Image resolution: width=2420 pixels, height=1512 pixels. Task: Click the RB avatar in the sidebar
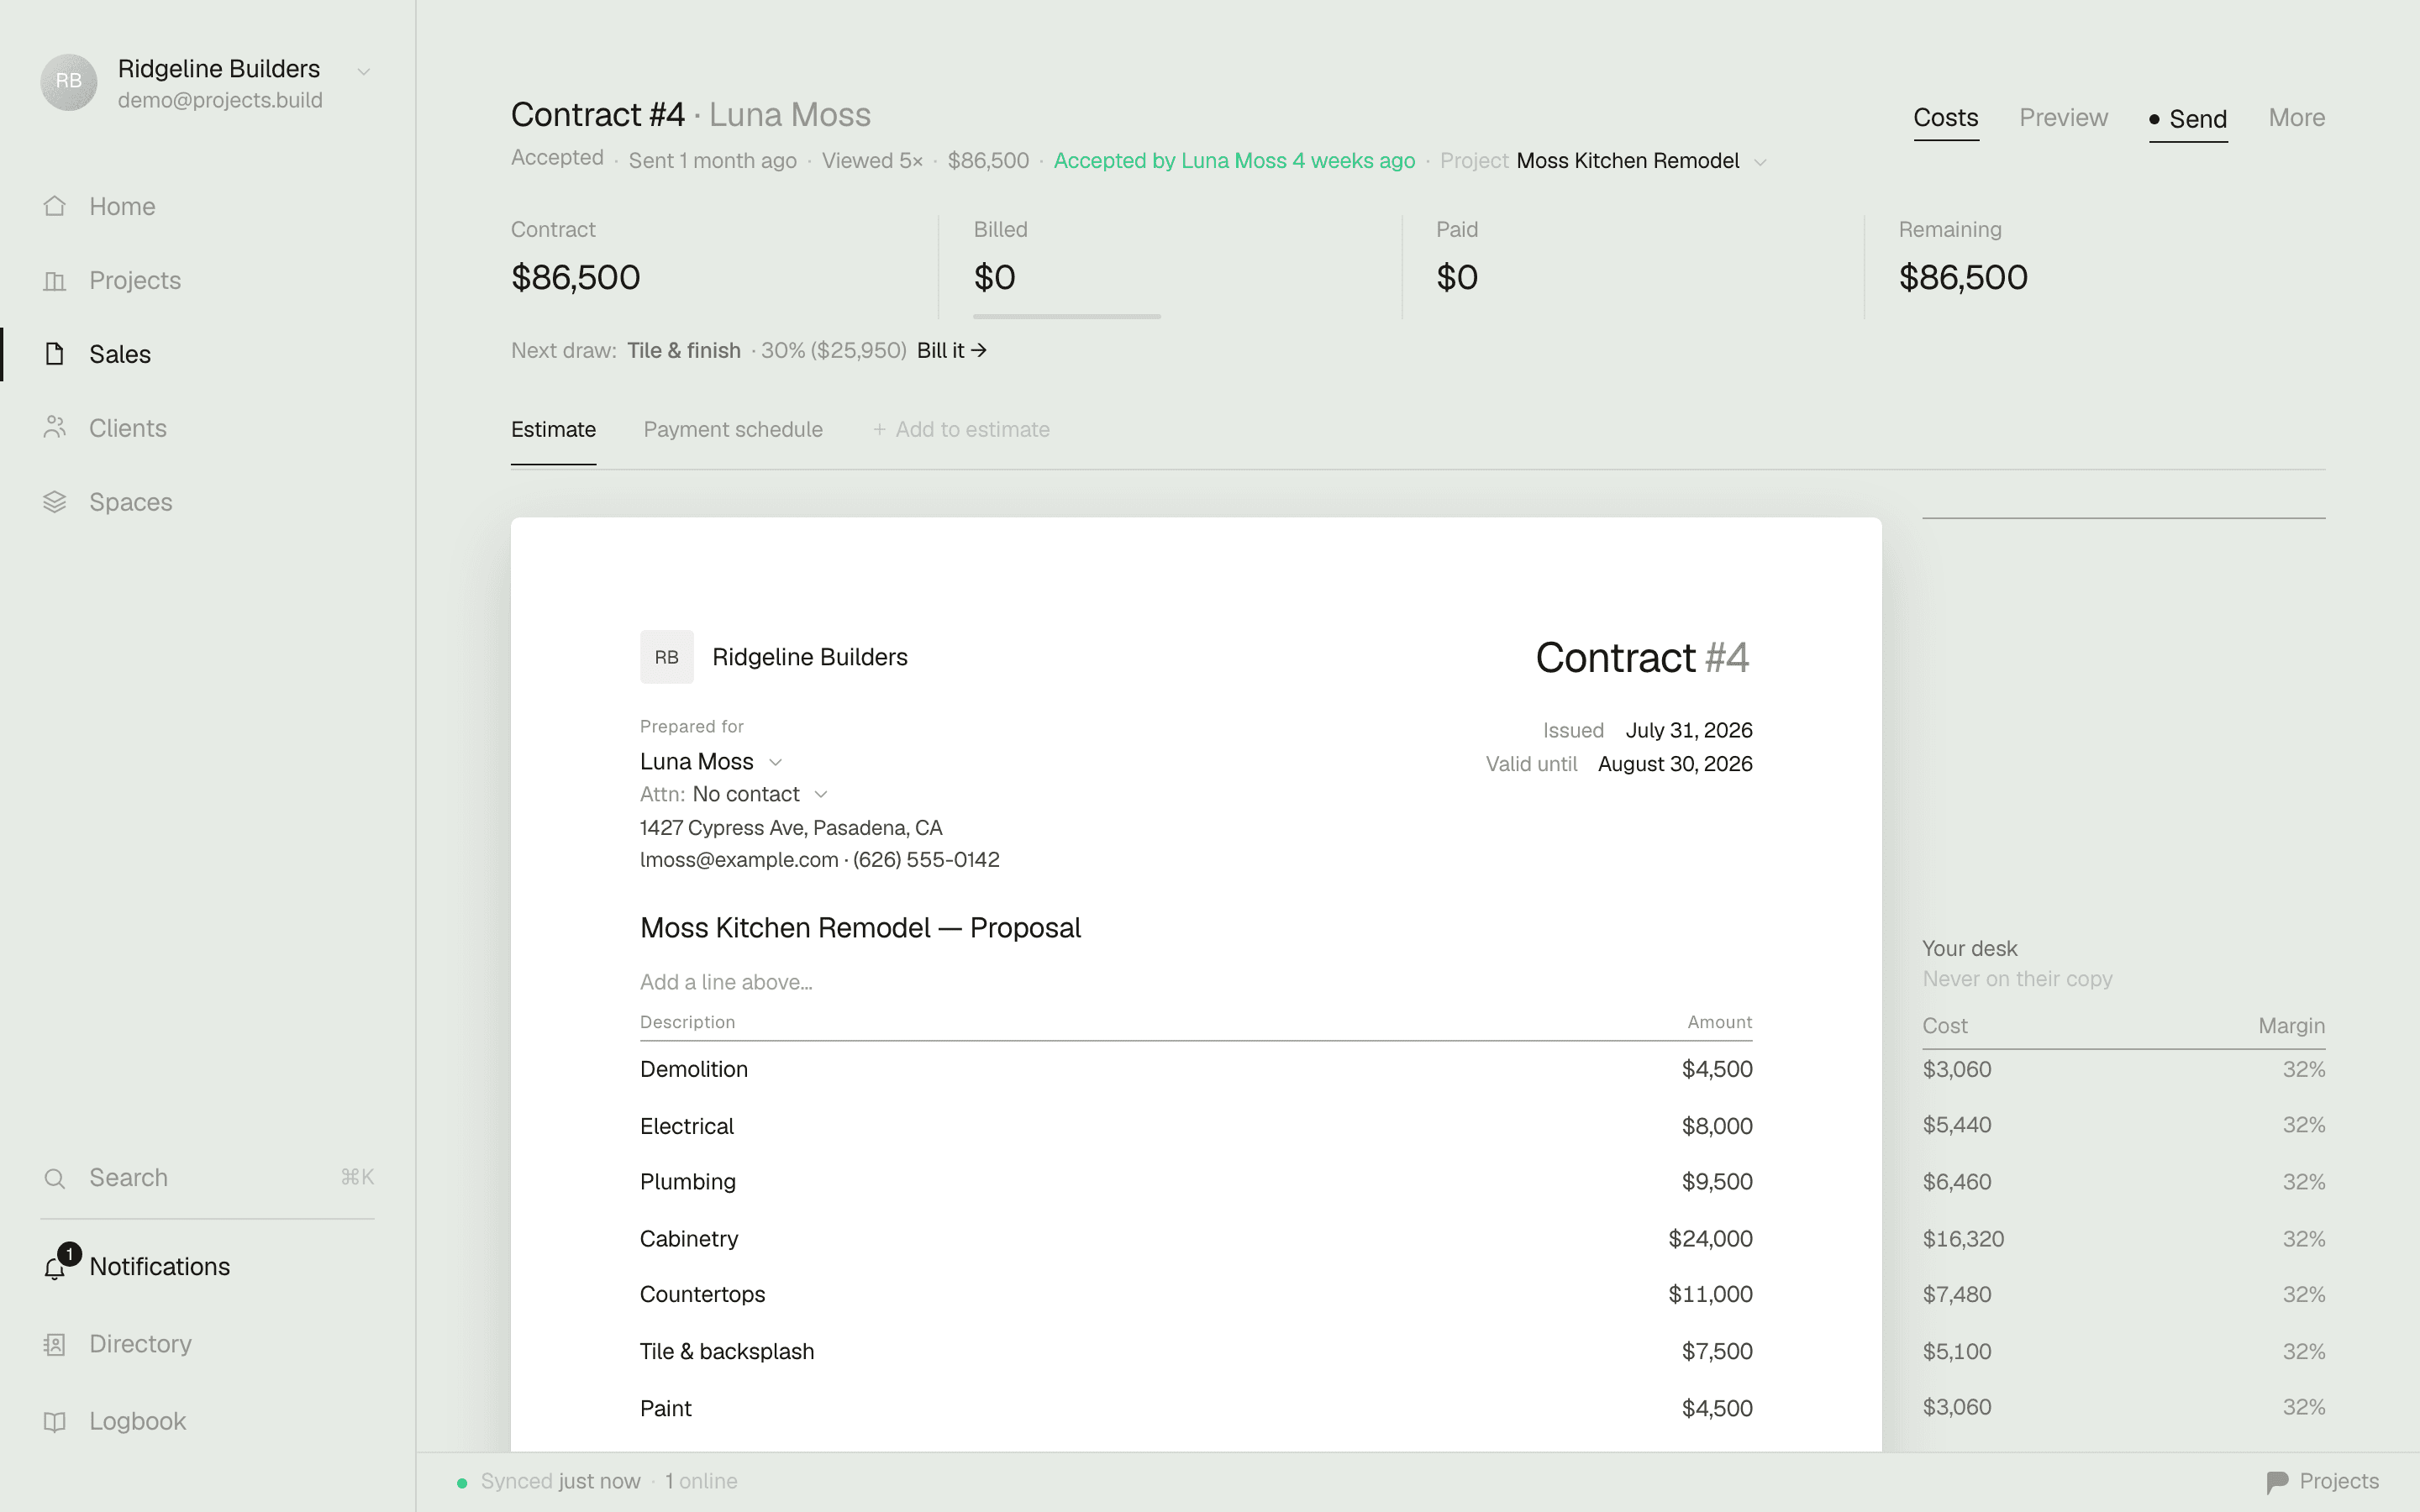(68, 82)
